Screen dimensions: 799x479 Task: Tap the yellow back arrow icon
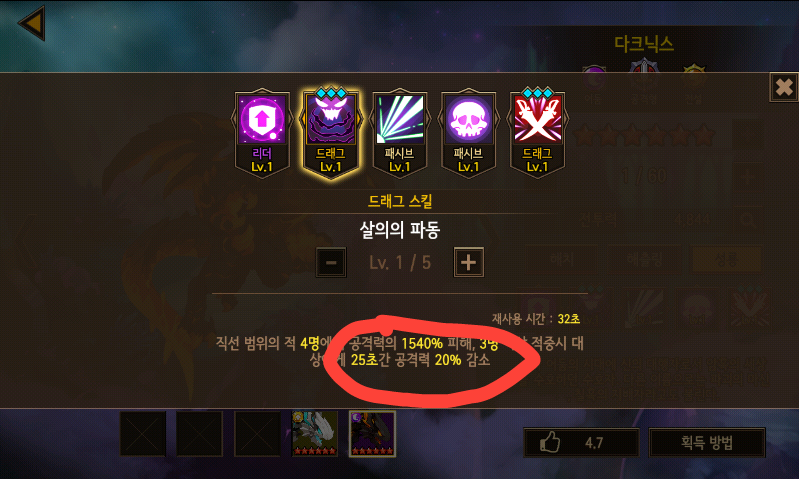tap(32, 23)
